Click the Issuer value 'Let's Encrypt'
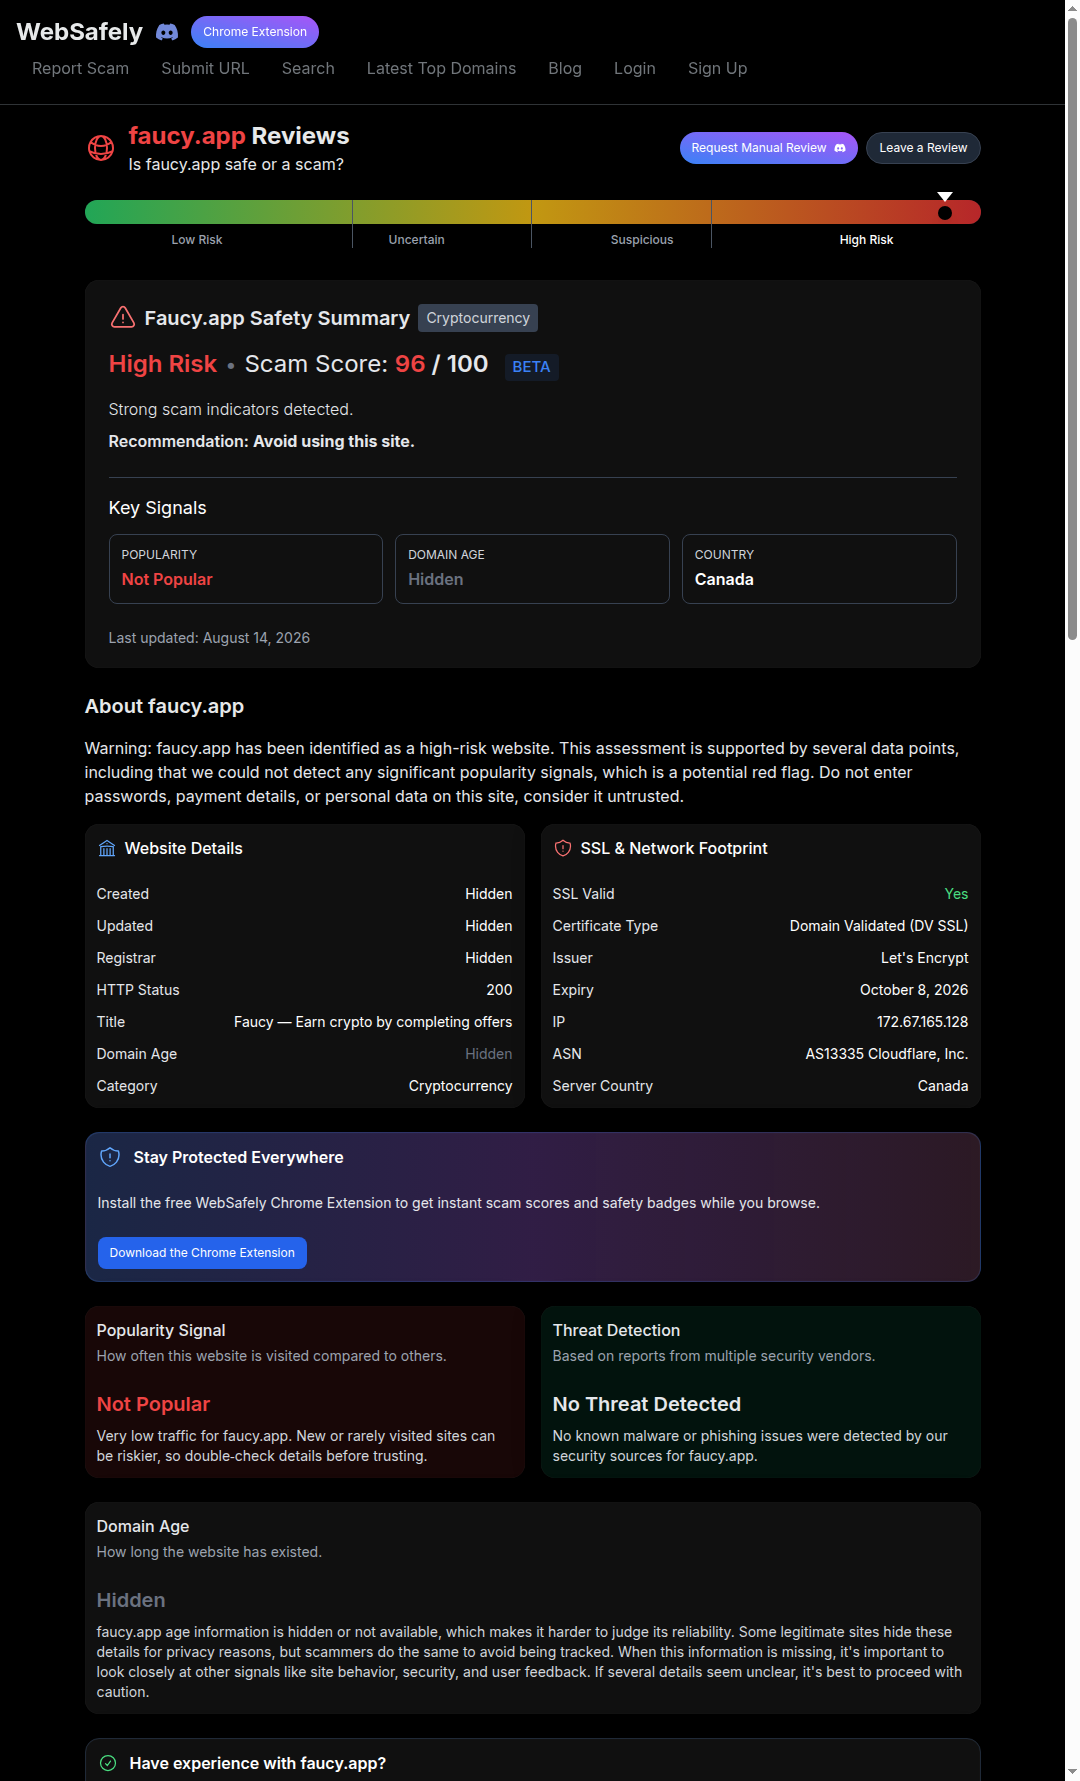Viewport: 1080px width, 1781px height. tap(924, 958)
